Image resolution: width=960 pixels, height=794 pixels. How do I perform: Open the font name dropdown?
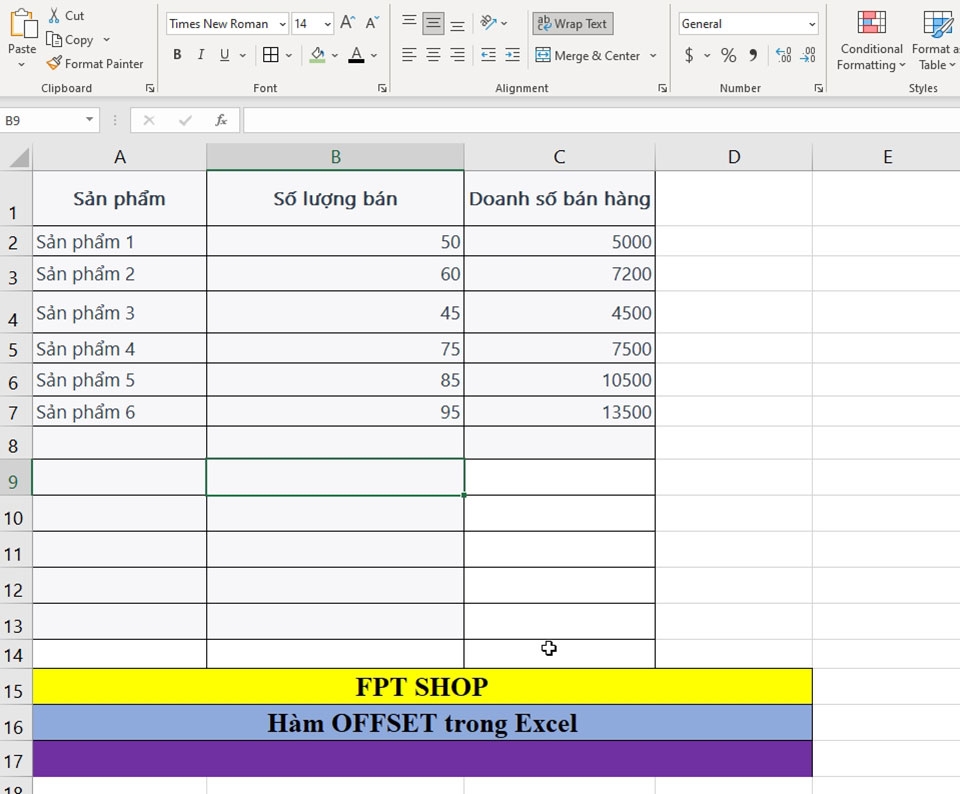(282, 24)
